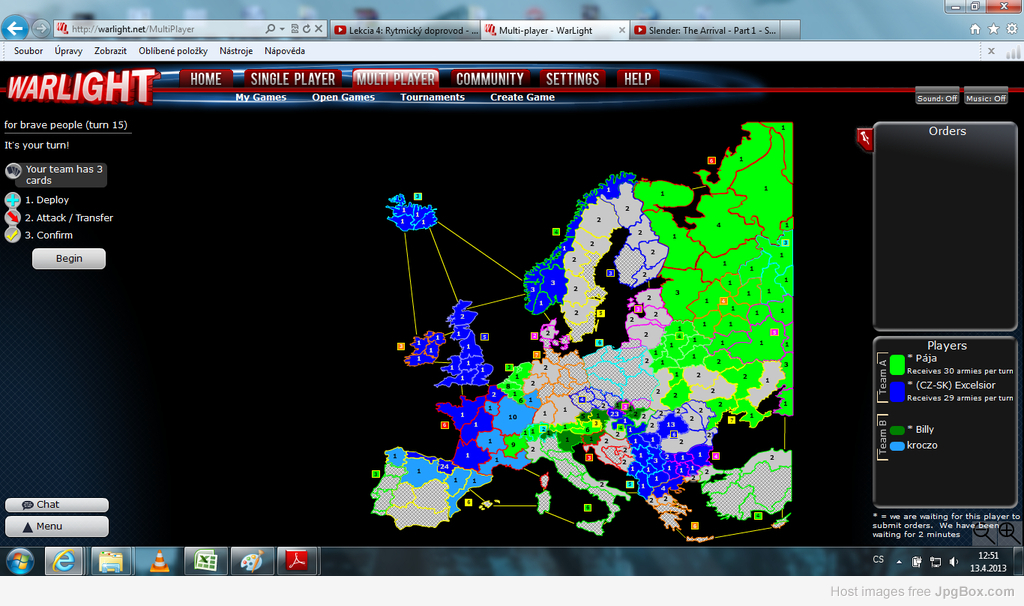Click Pája's green player color swatch
This screenshot has width=1024, height=606.
tap(898, 363)
